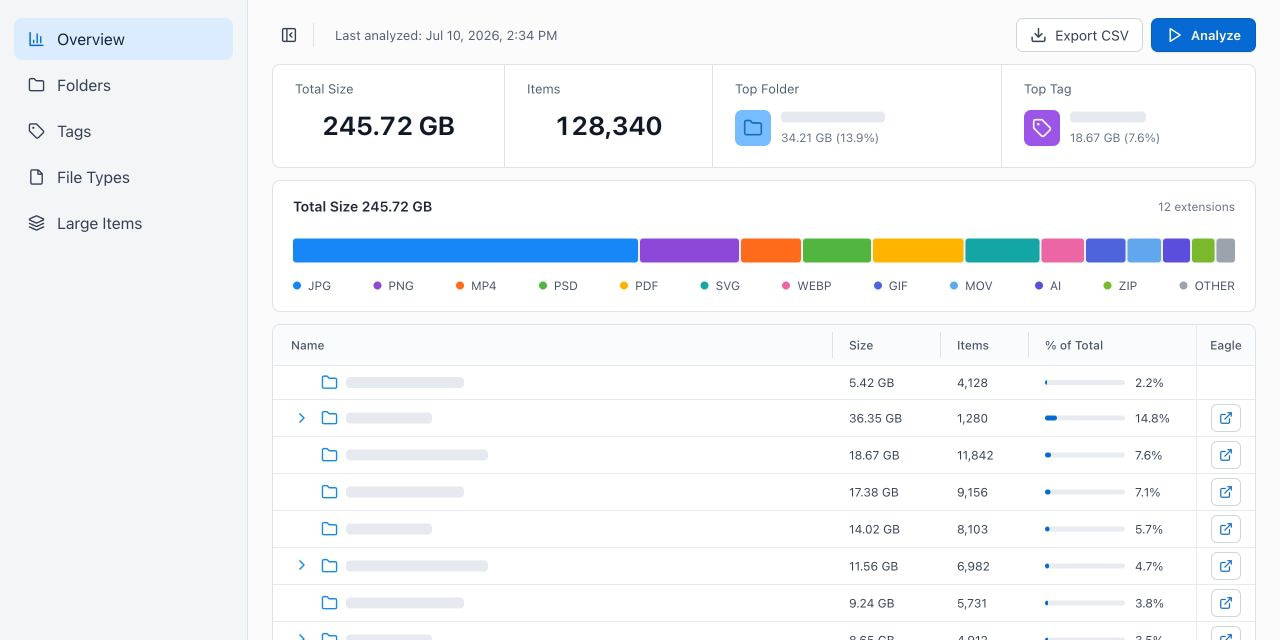Export the data as CSV
1280x640 pixels.
1079,35
